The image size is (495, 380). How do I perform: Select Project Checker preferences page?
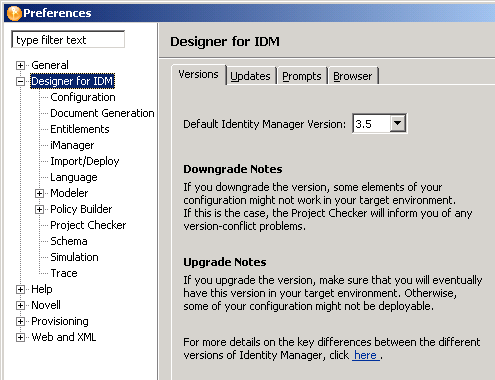click(x=88, y=225)
